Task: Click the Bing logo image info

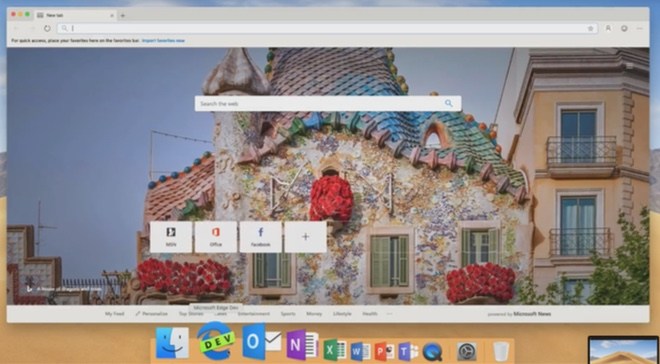Action: pos(29,289)
